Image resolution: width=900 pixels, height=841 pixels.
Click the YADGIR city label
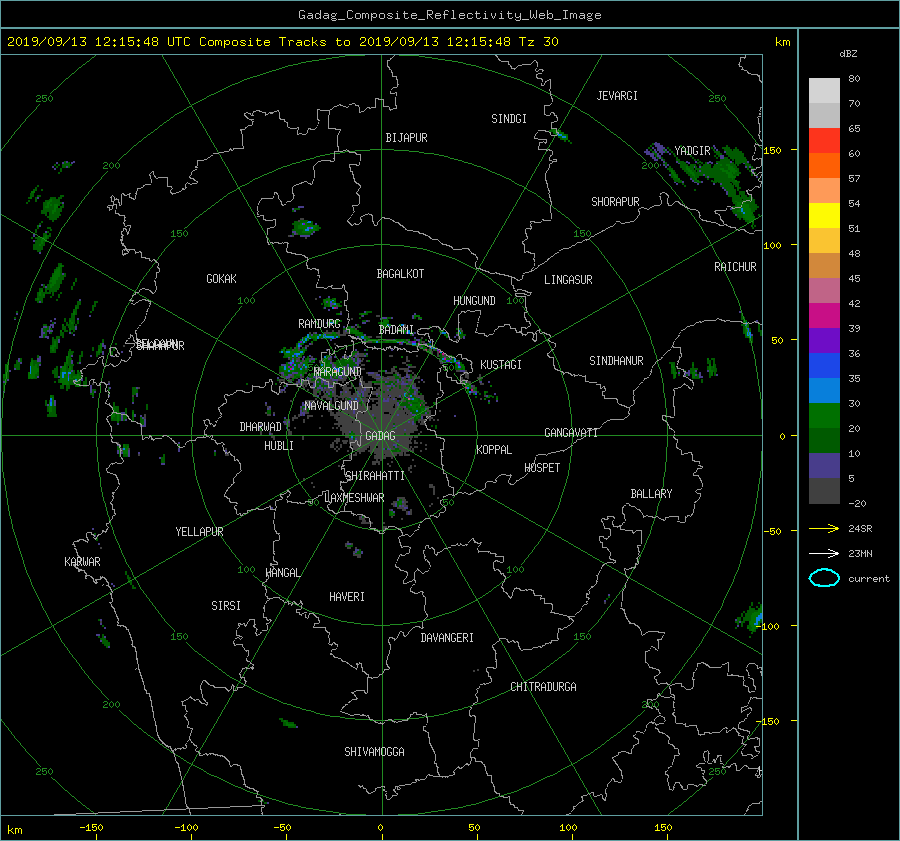[x=692, y=151]
